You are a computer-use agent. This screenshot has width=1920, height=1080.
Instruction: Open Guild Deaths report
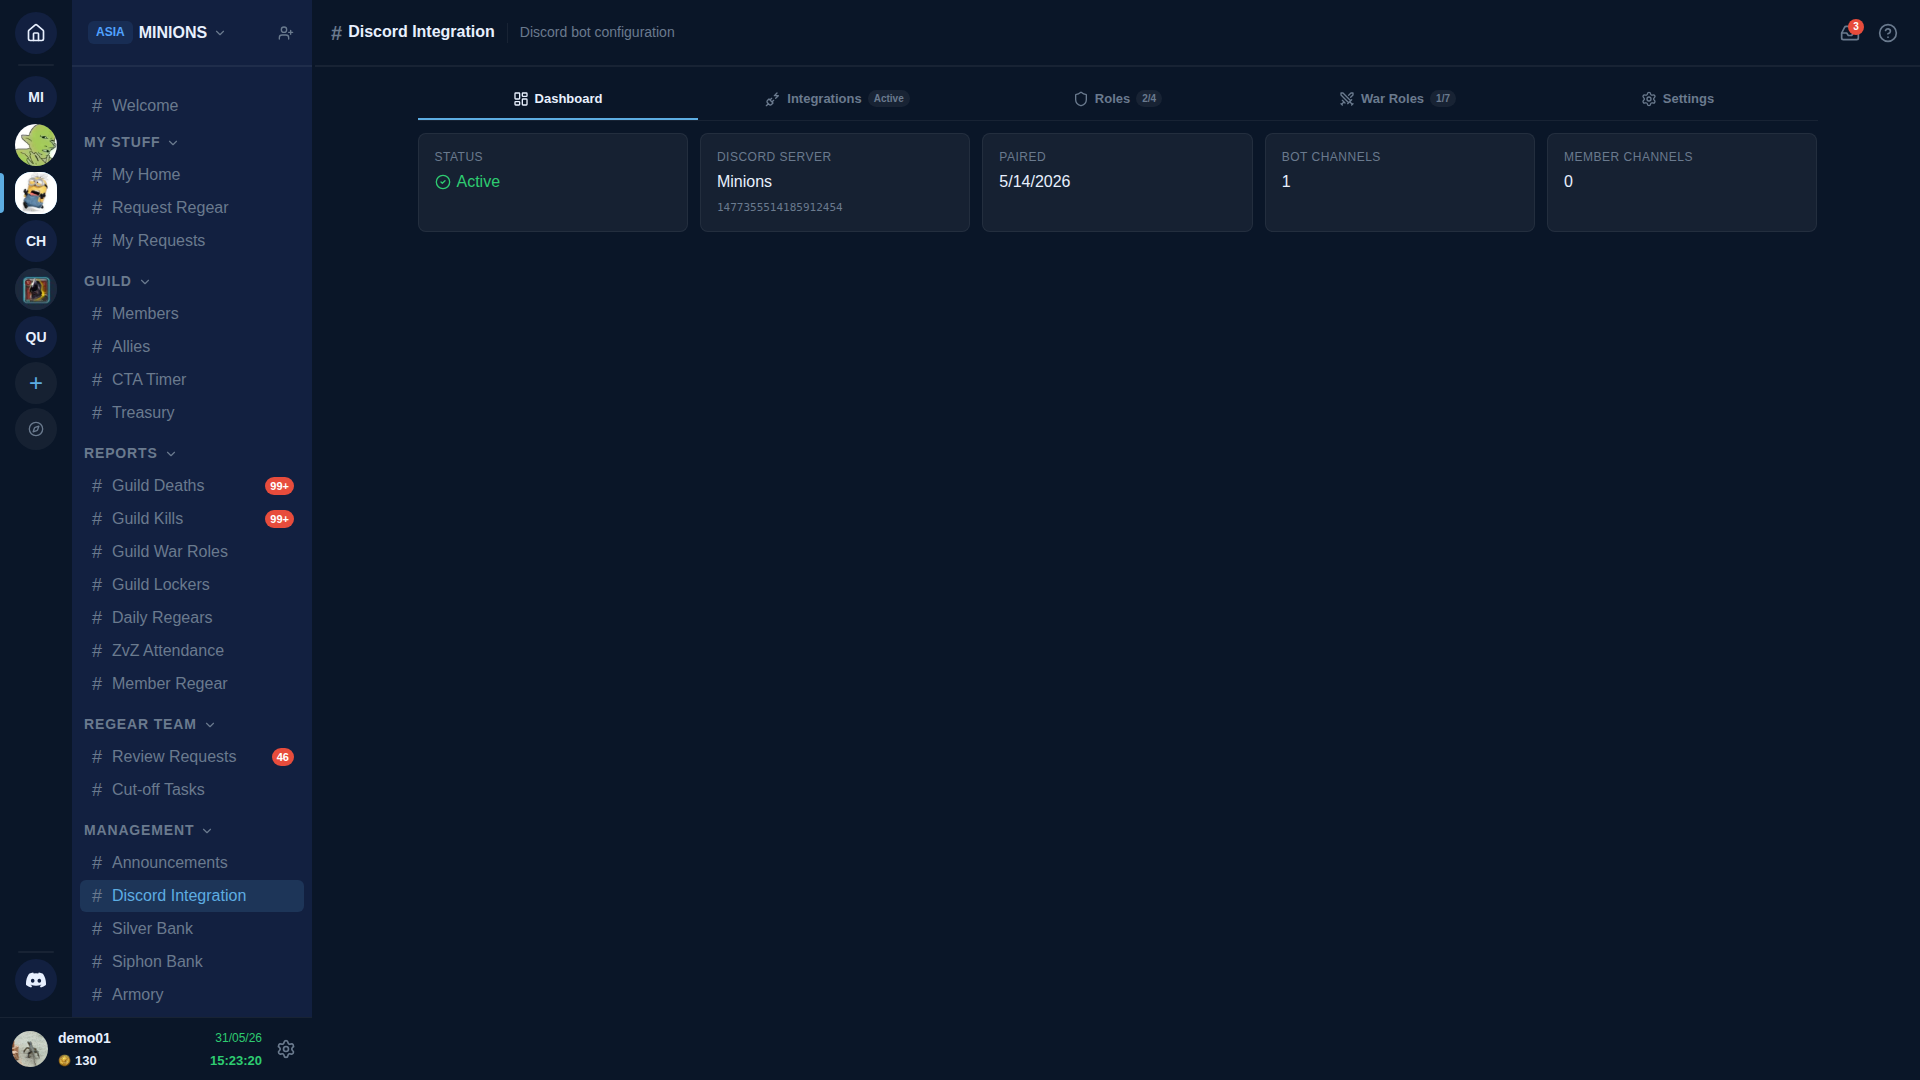tap(192, 486)
